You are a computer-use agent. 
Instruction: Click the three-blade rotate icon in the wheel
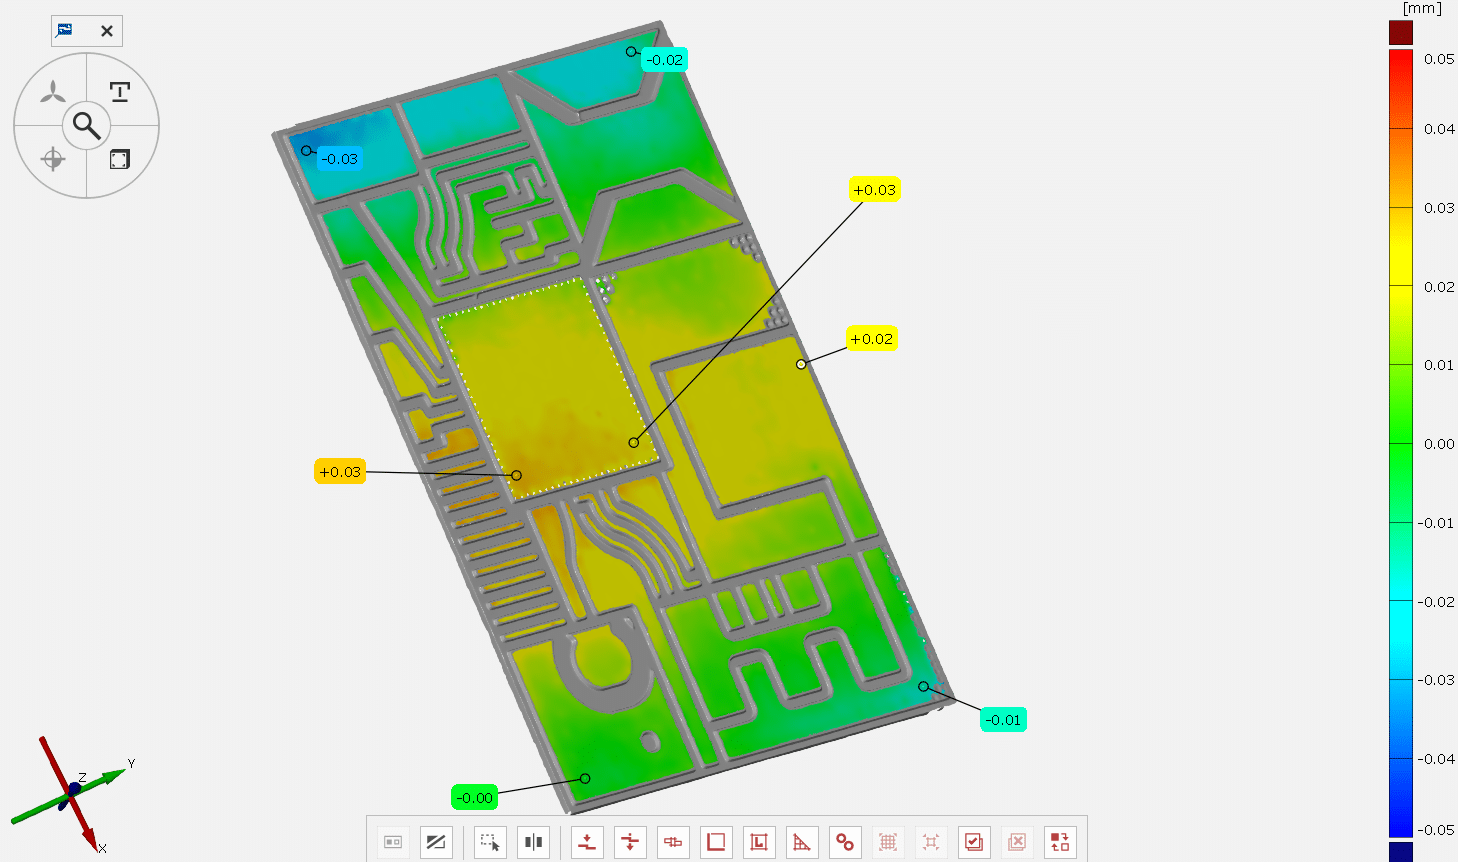pyautogui.click(x=53, y=94)
